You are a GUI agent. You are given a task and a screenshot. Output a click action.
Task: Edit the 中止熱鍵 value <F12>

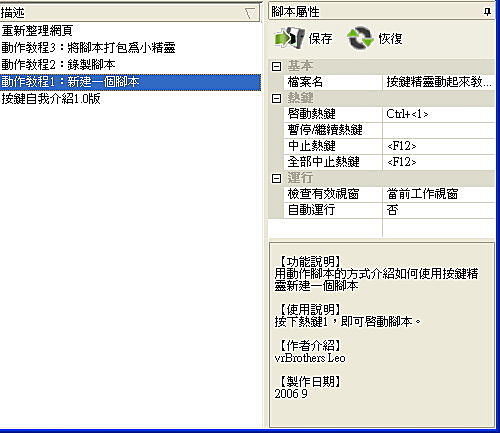point(439,146)
